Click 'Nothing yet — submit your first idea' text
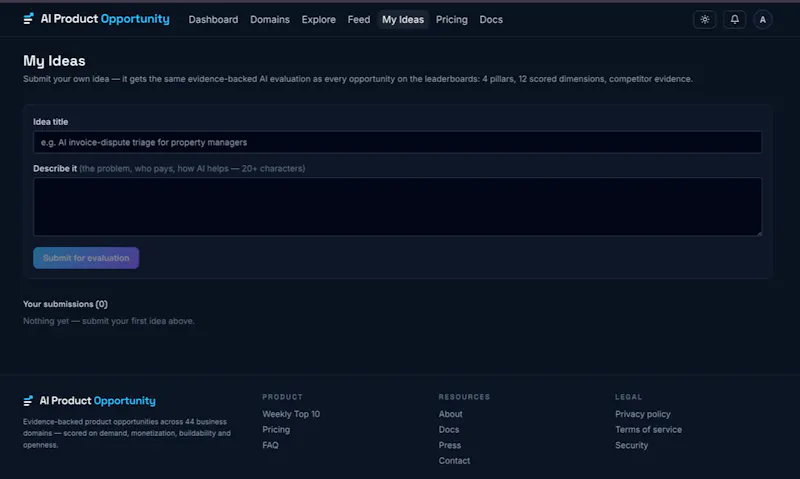Image resolution: width=800 pixels, height=479 pixels. (109, 321)
